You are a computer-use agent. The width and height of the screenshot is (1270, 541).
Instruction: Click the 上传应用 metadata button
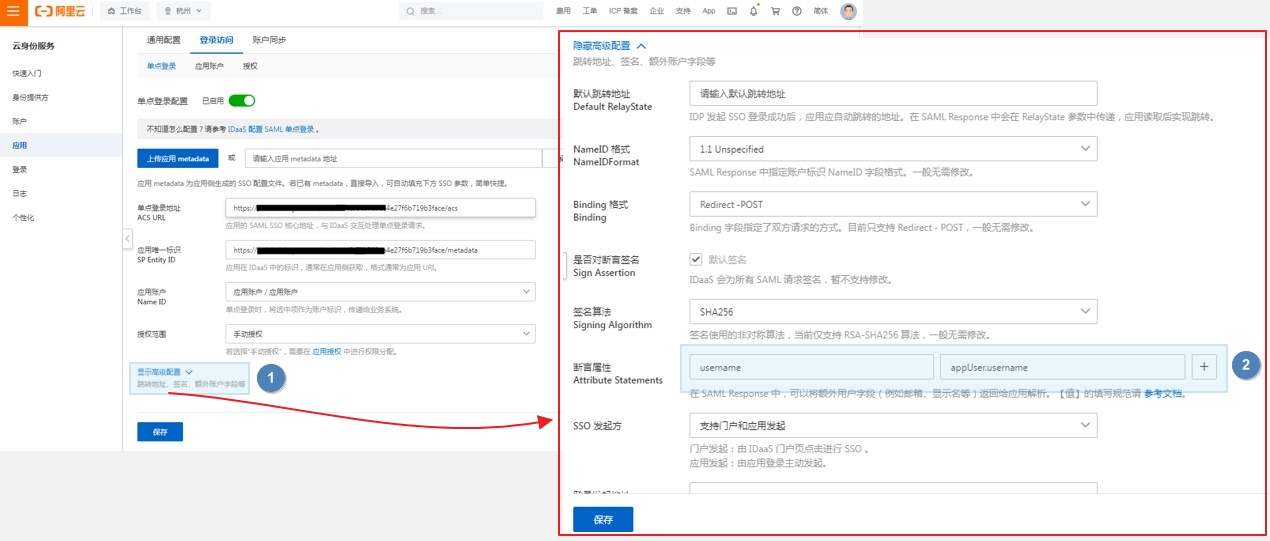(x=176, y=158)
